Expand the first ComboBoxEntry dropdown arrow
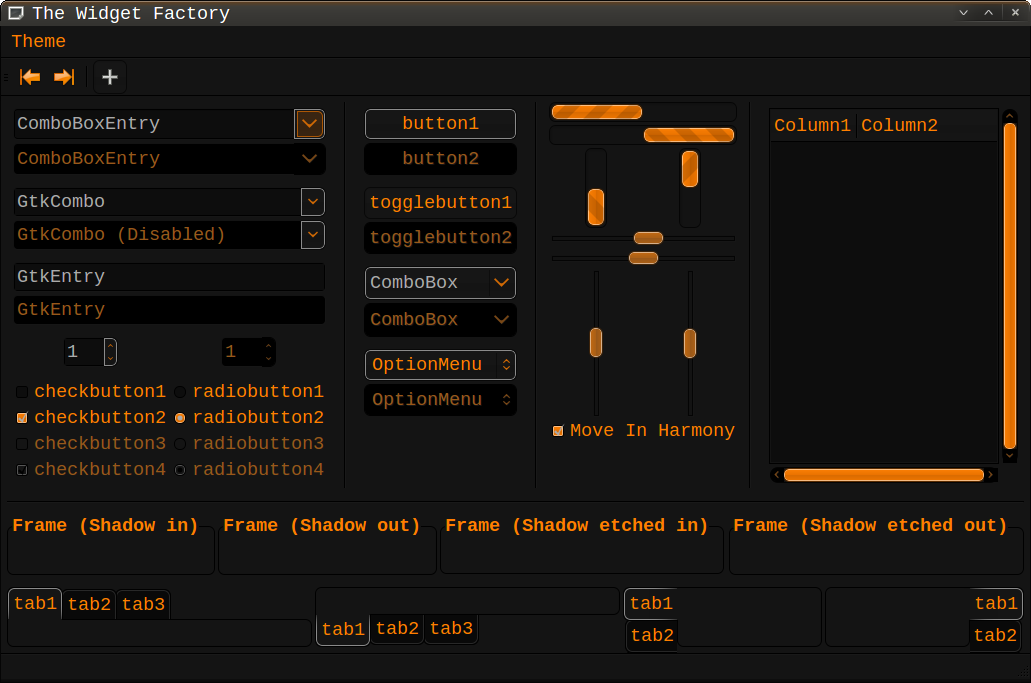 310,124
